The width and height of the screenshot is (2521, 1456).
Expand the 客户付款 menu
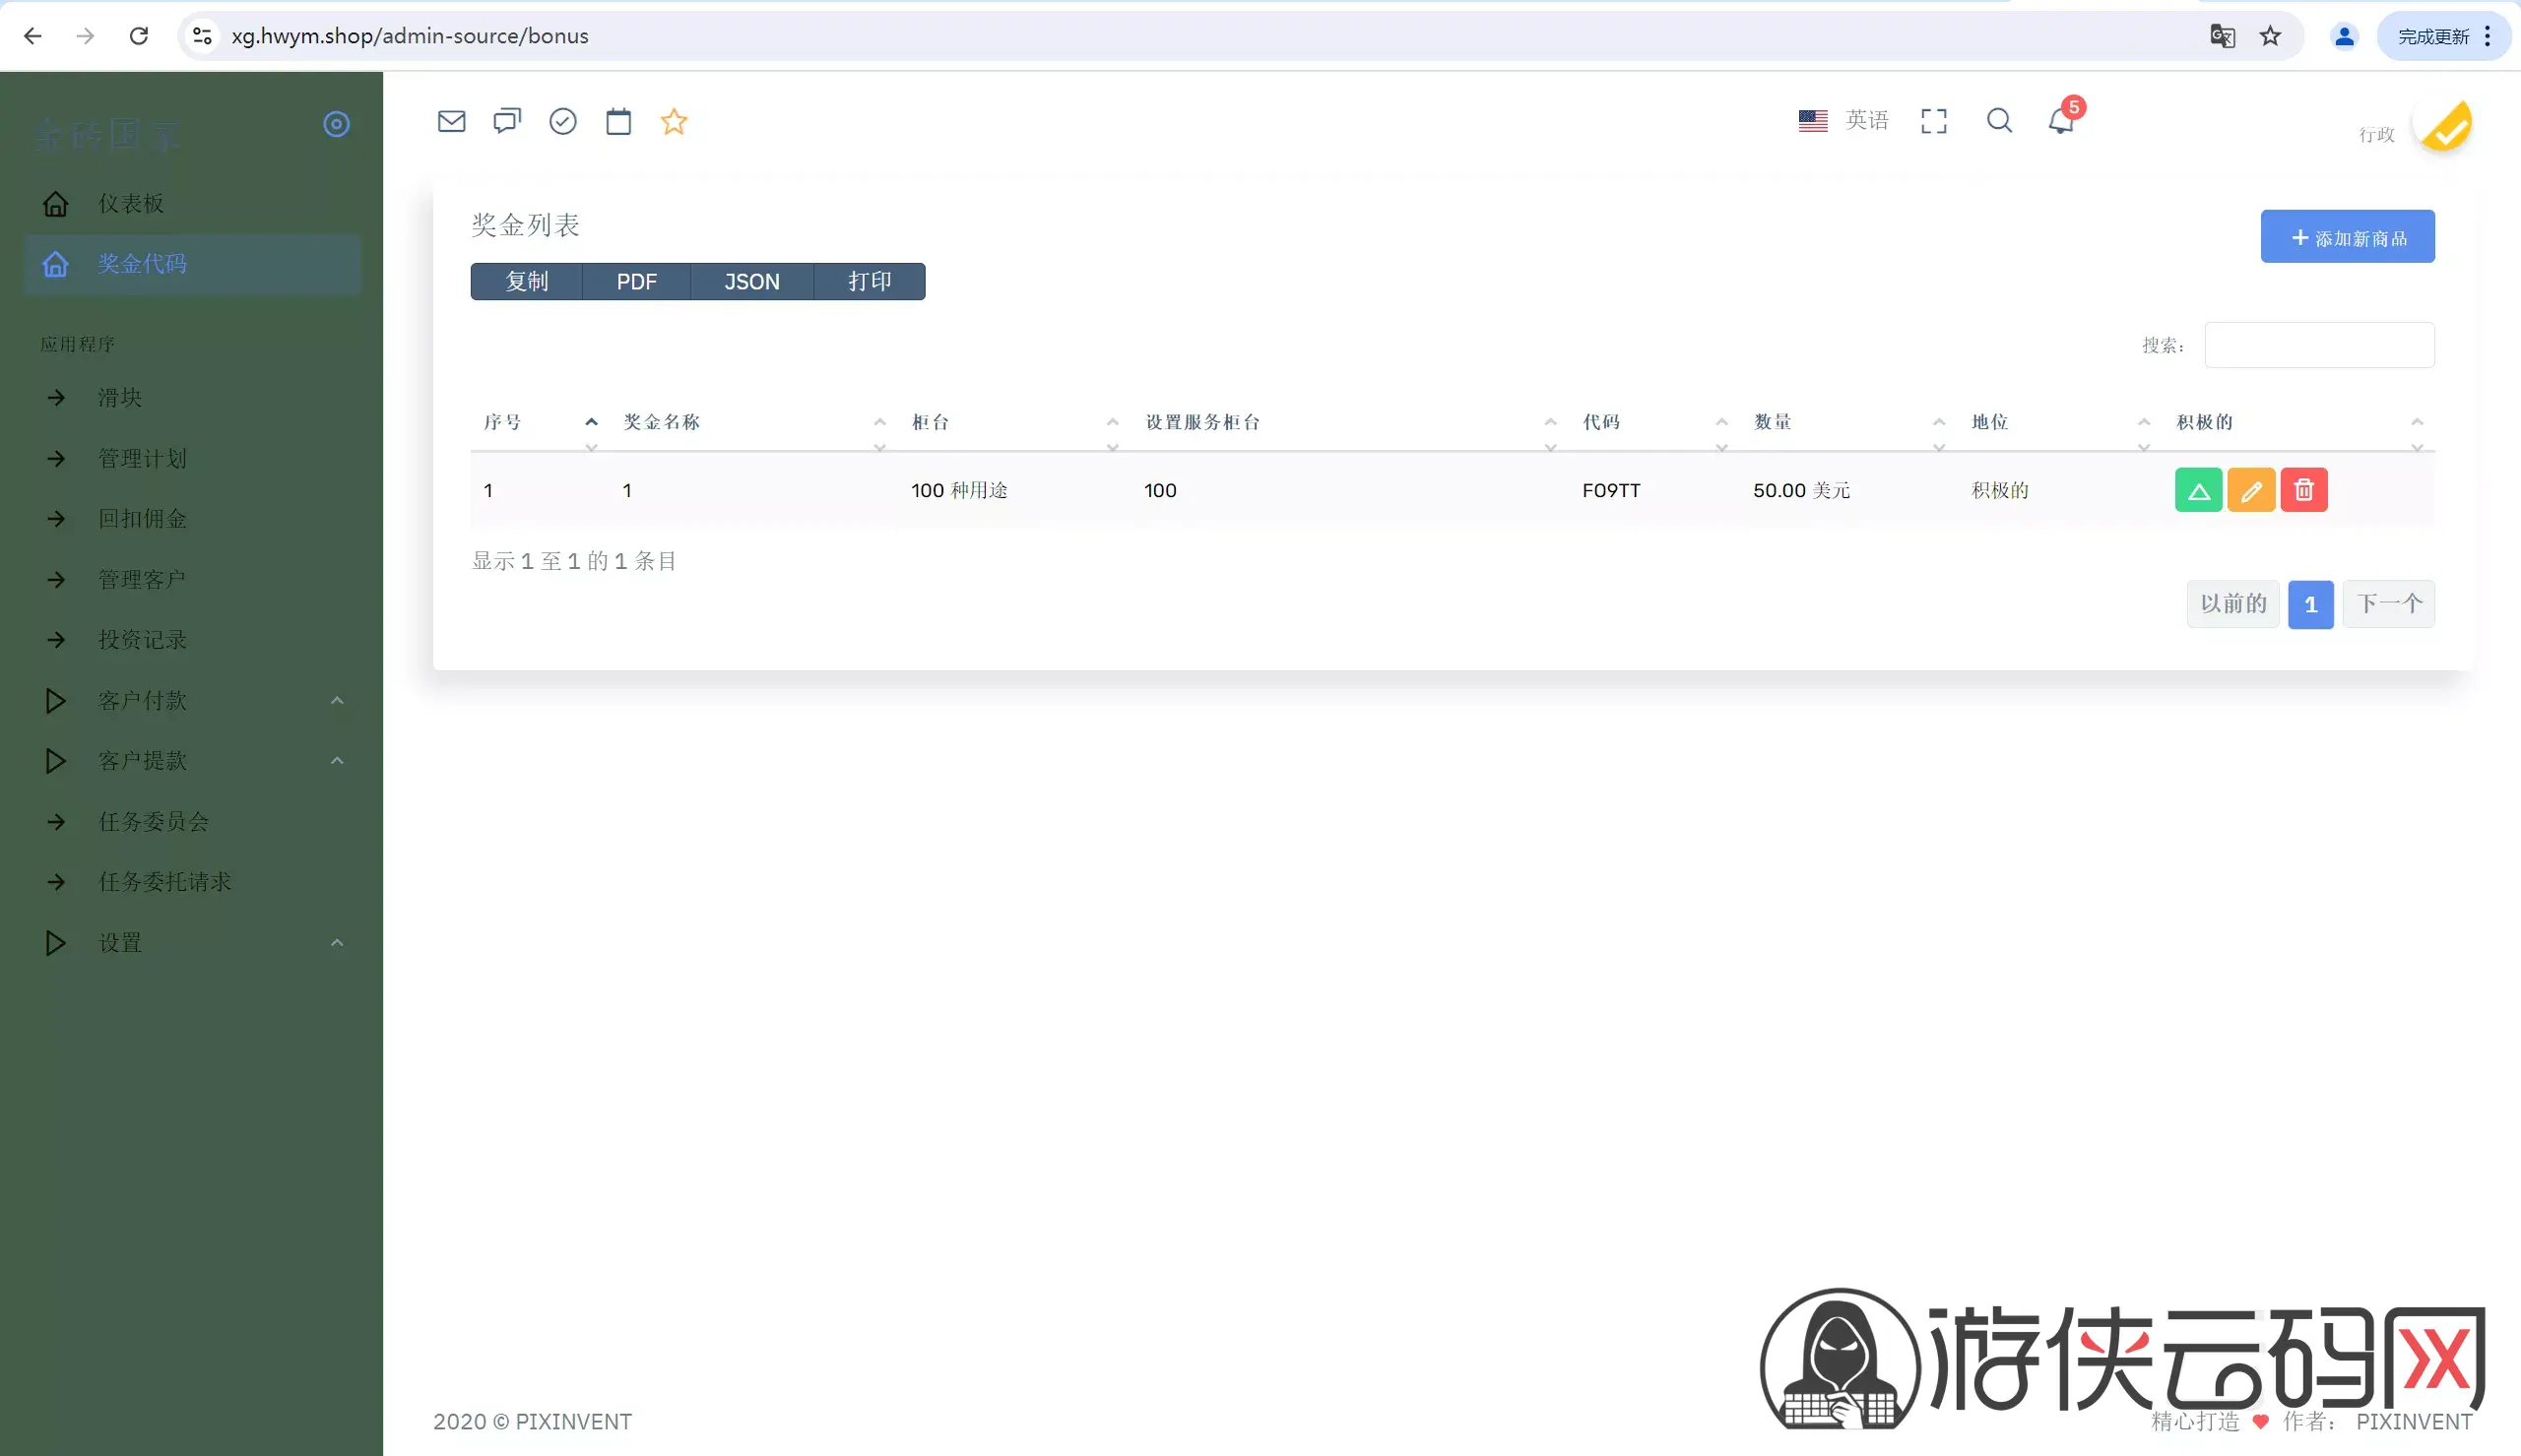192,700
